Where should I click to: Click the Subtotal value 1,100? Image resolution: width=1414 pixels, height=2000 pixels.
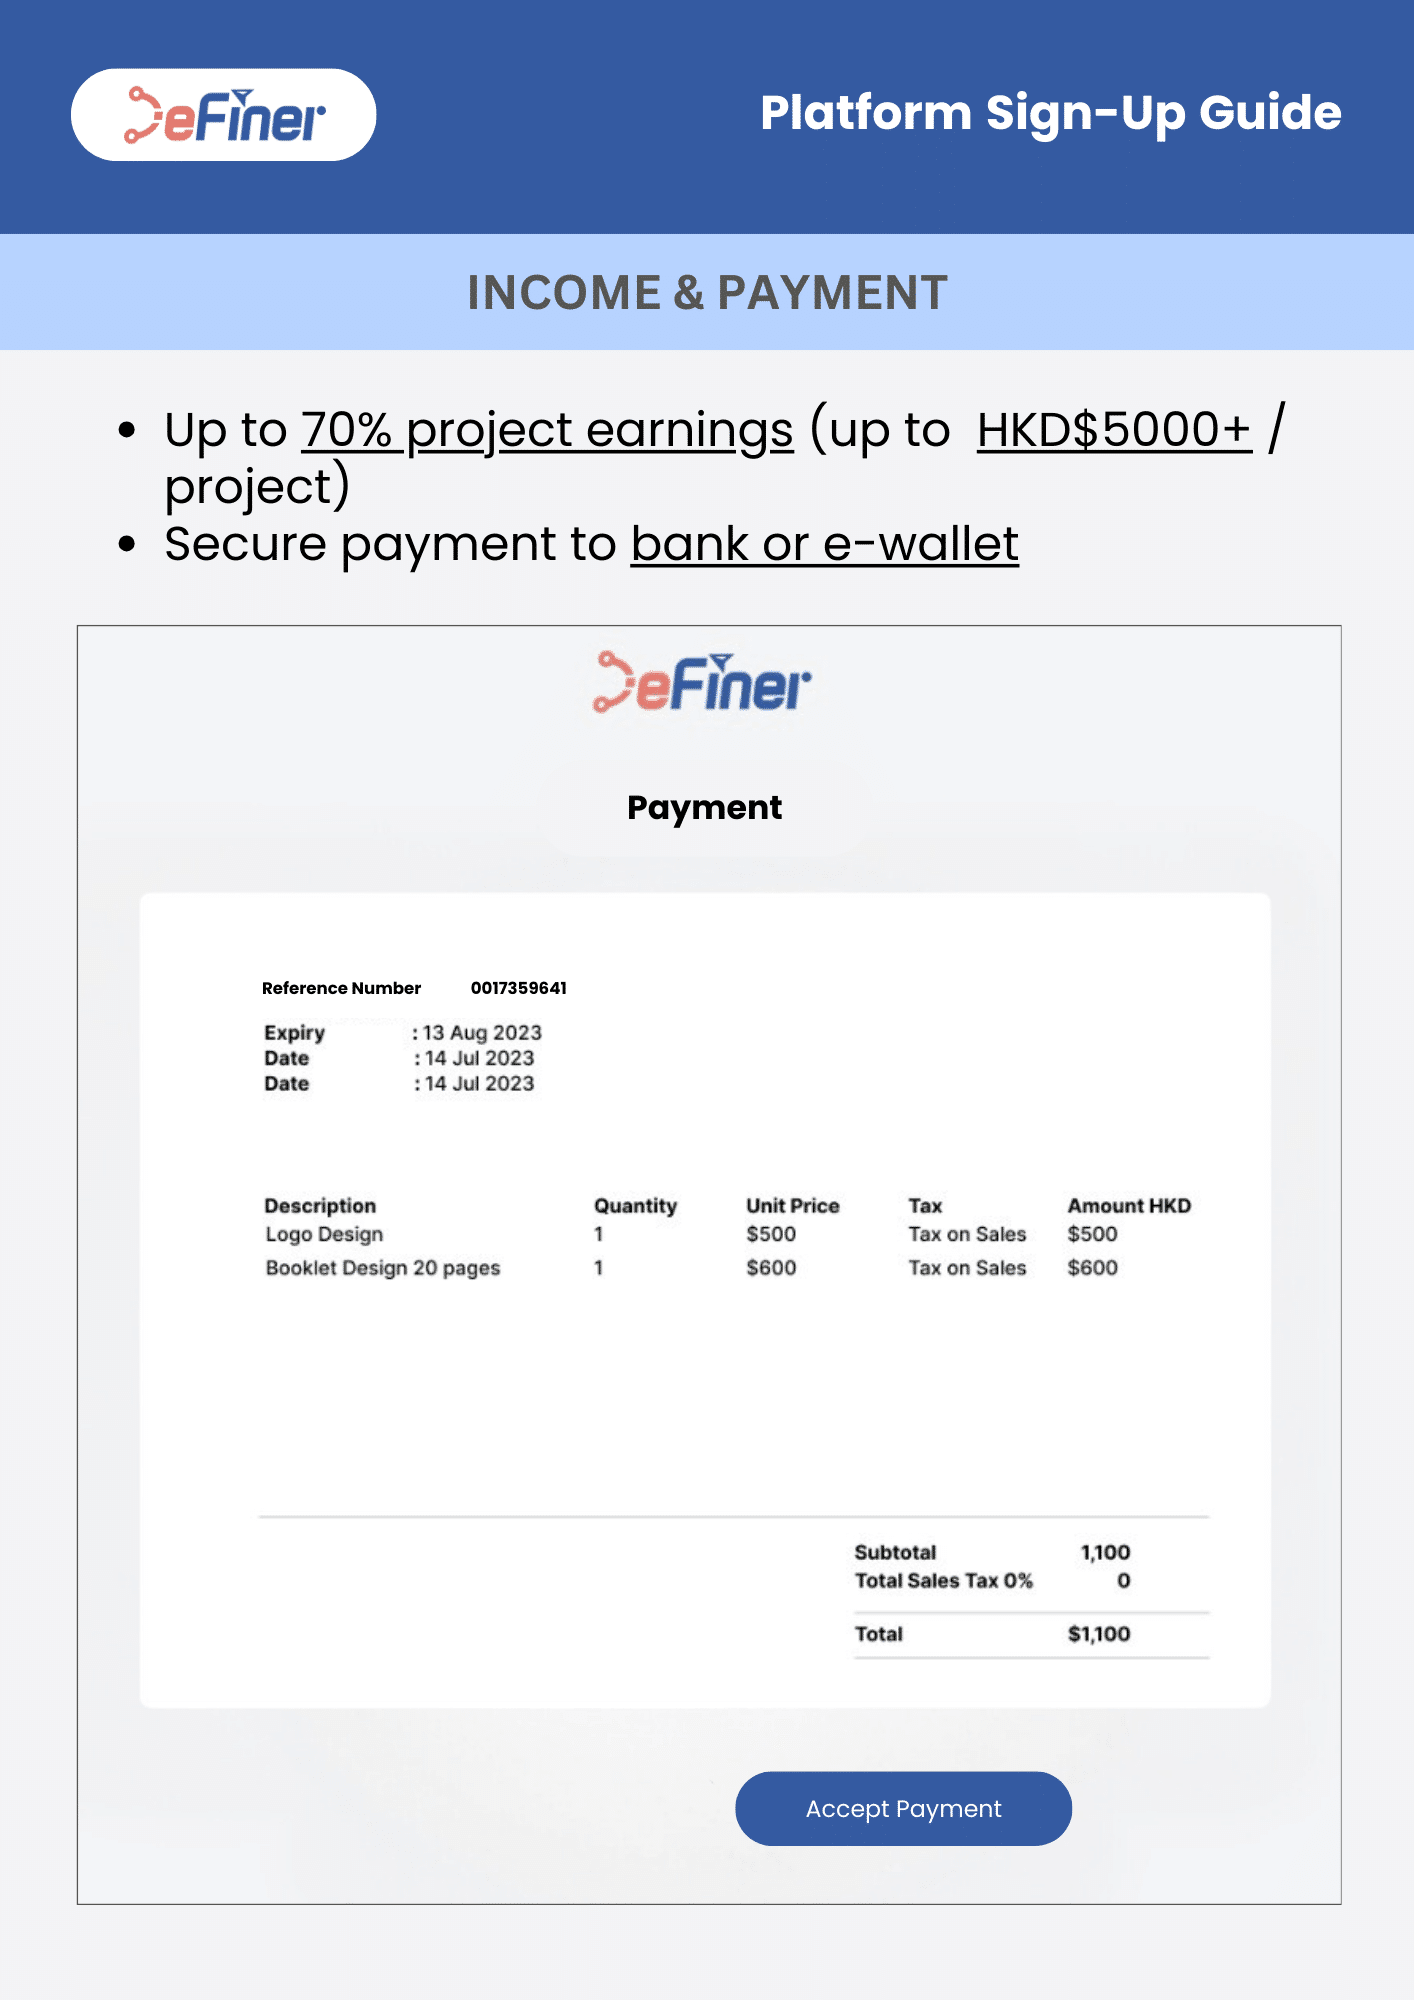pyautogui.click(x=1105, y=1552)
